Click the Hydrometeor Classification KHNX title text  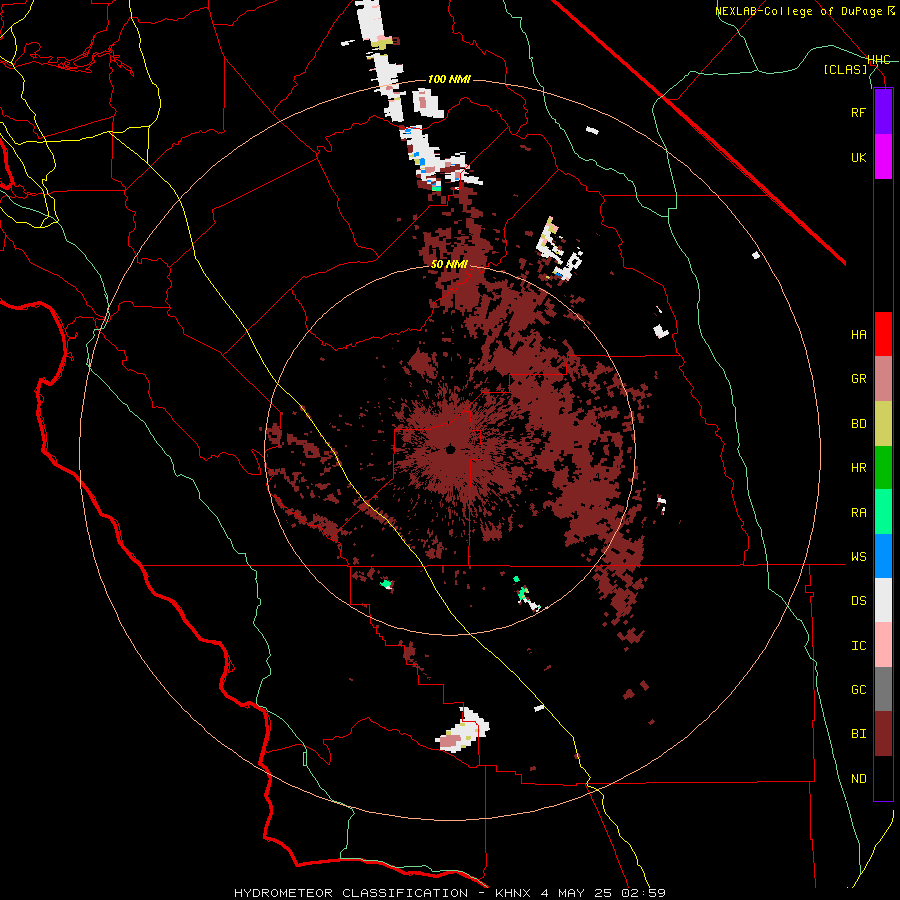pyautogui.click(x=449, y=893)
